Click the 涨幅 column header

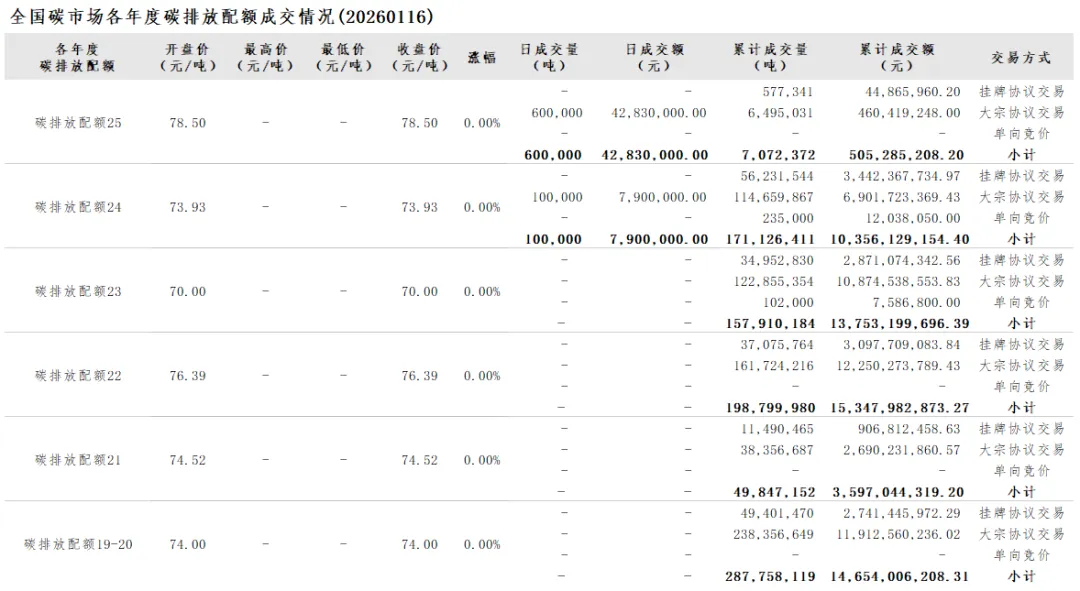(481, 57)
